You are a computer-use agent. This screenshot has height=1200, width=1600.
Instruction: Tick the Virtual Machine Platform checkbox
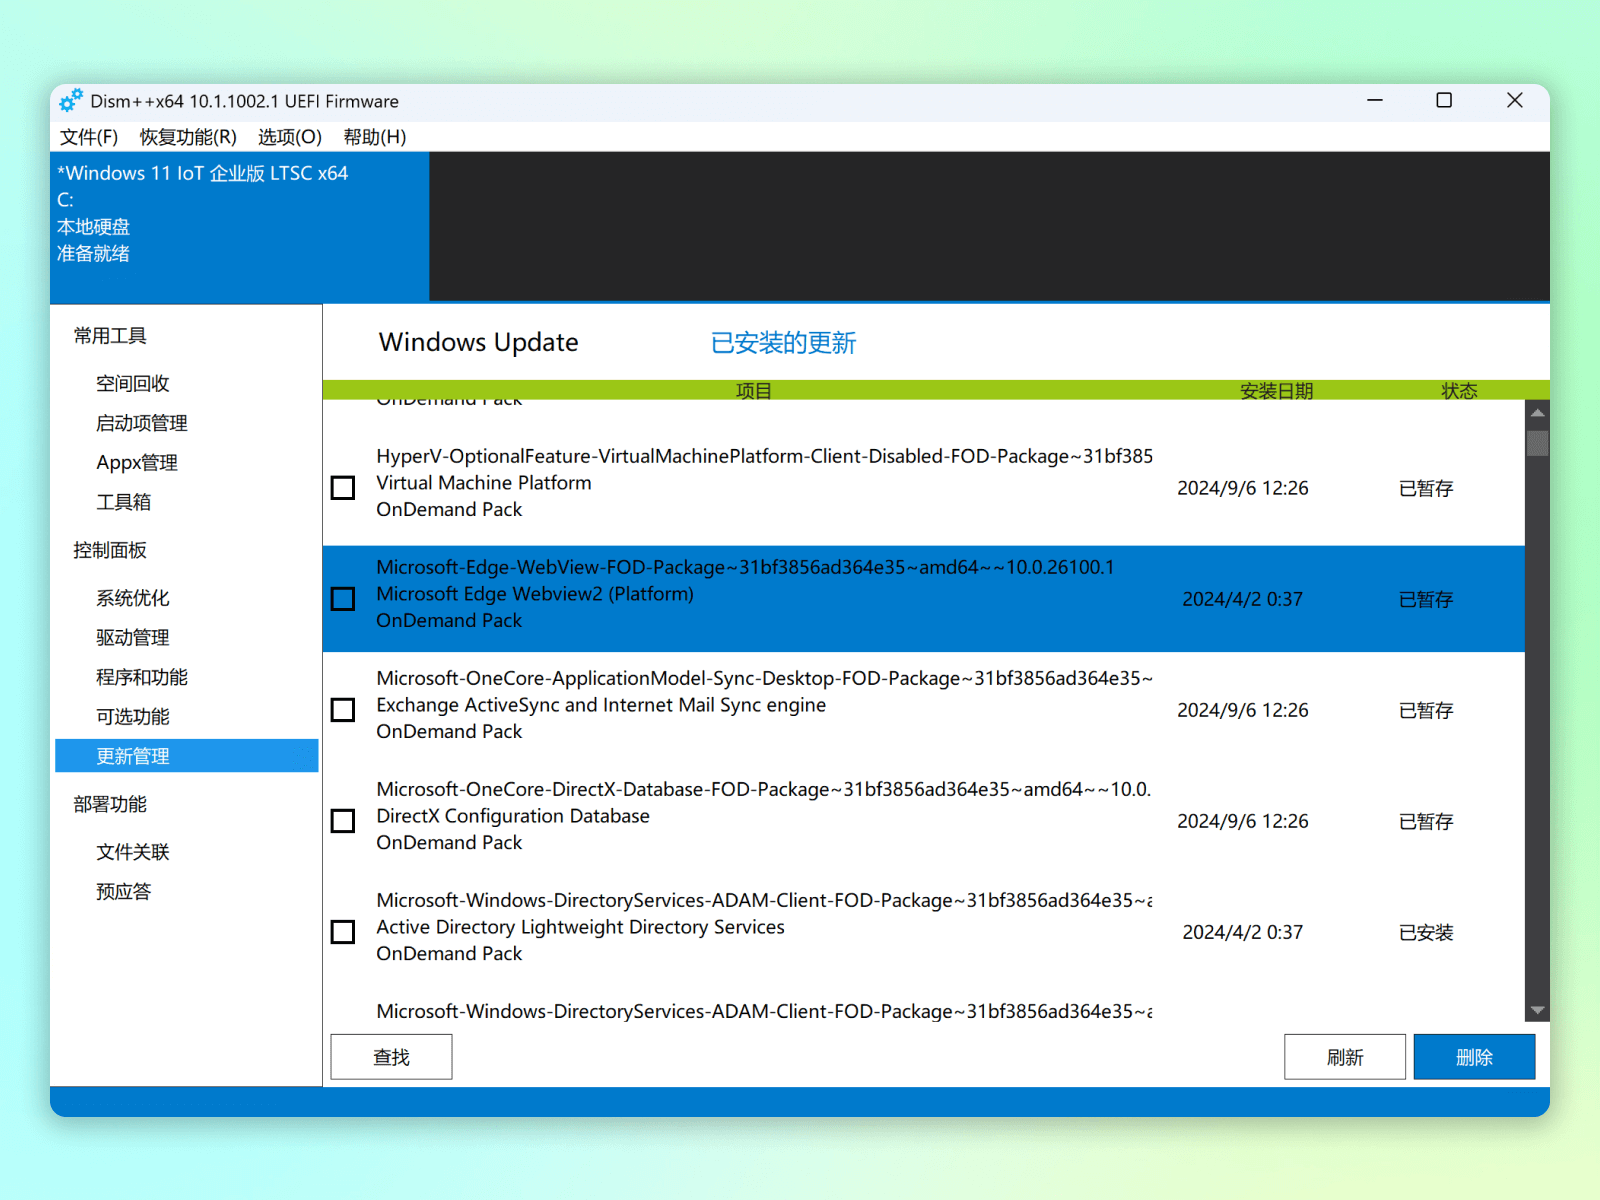[x=343, y=488]
